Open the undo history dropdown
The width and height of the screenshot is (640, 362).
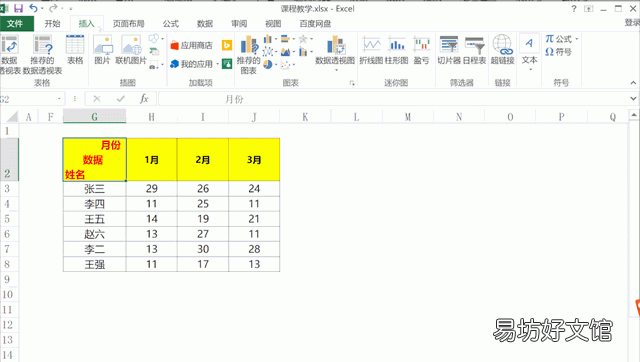click(42, 9)
